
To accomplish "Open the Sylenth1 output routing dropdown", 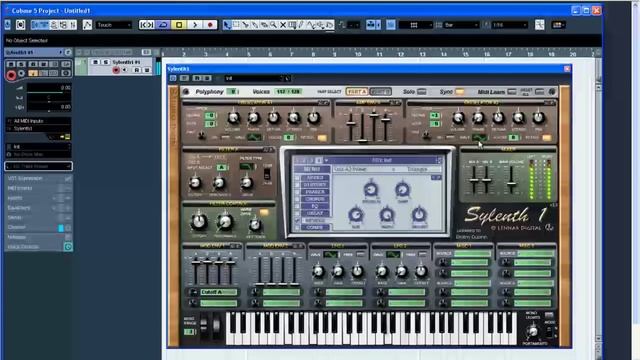I will click(38, 128).
